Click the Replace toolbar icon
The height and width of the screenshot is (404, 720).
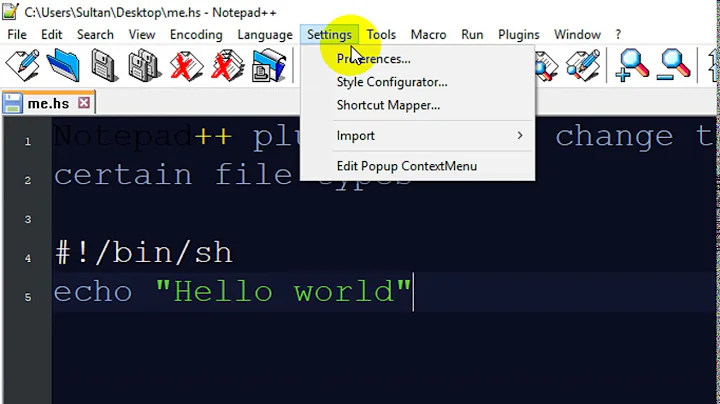point(583,66)
